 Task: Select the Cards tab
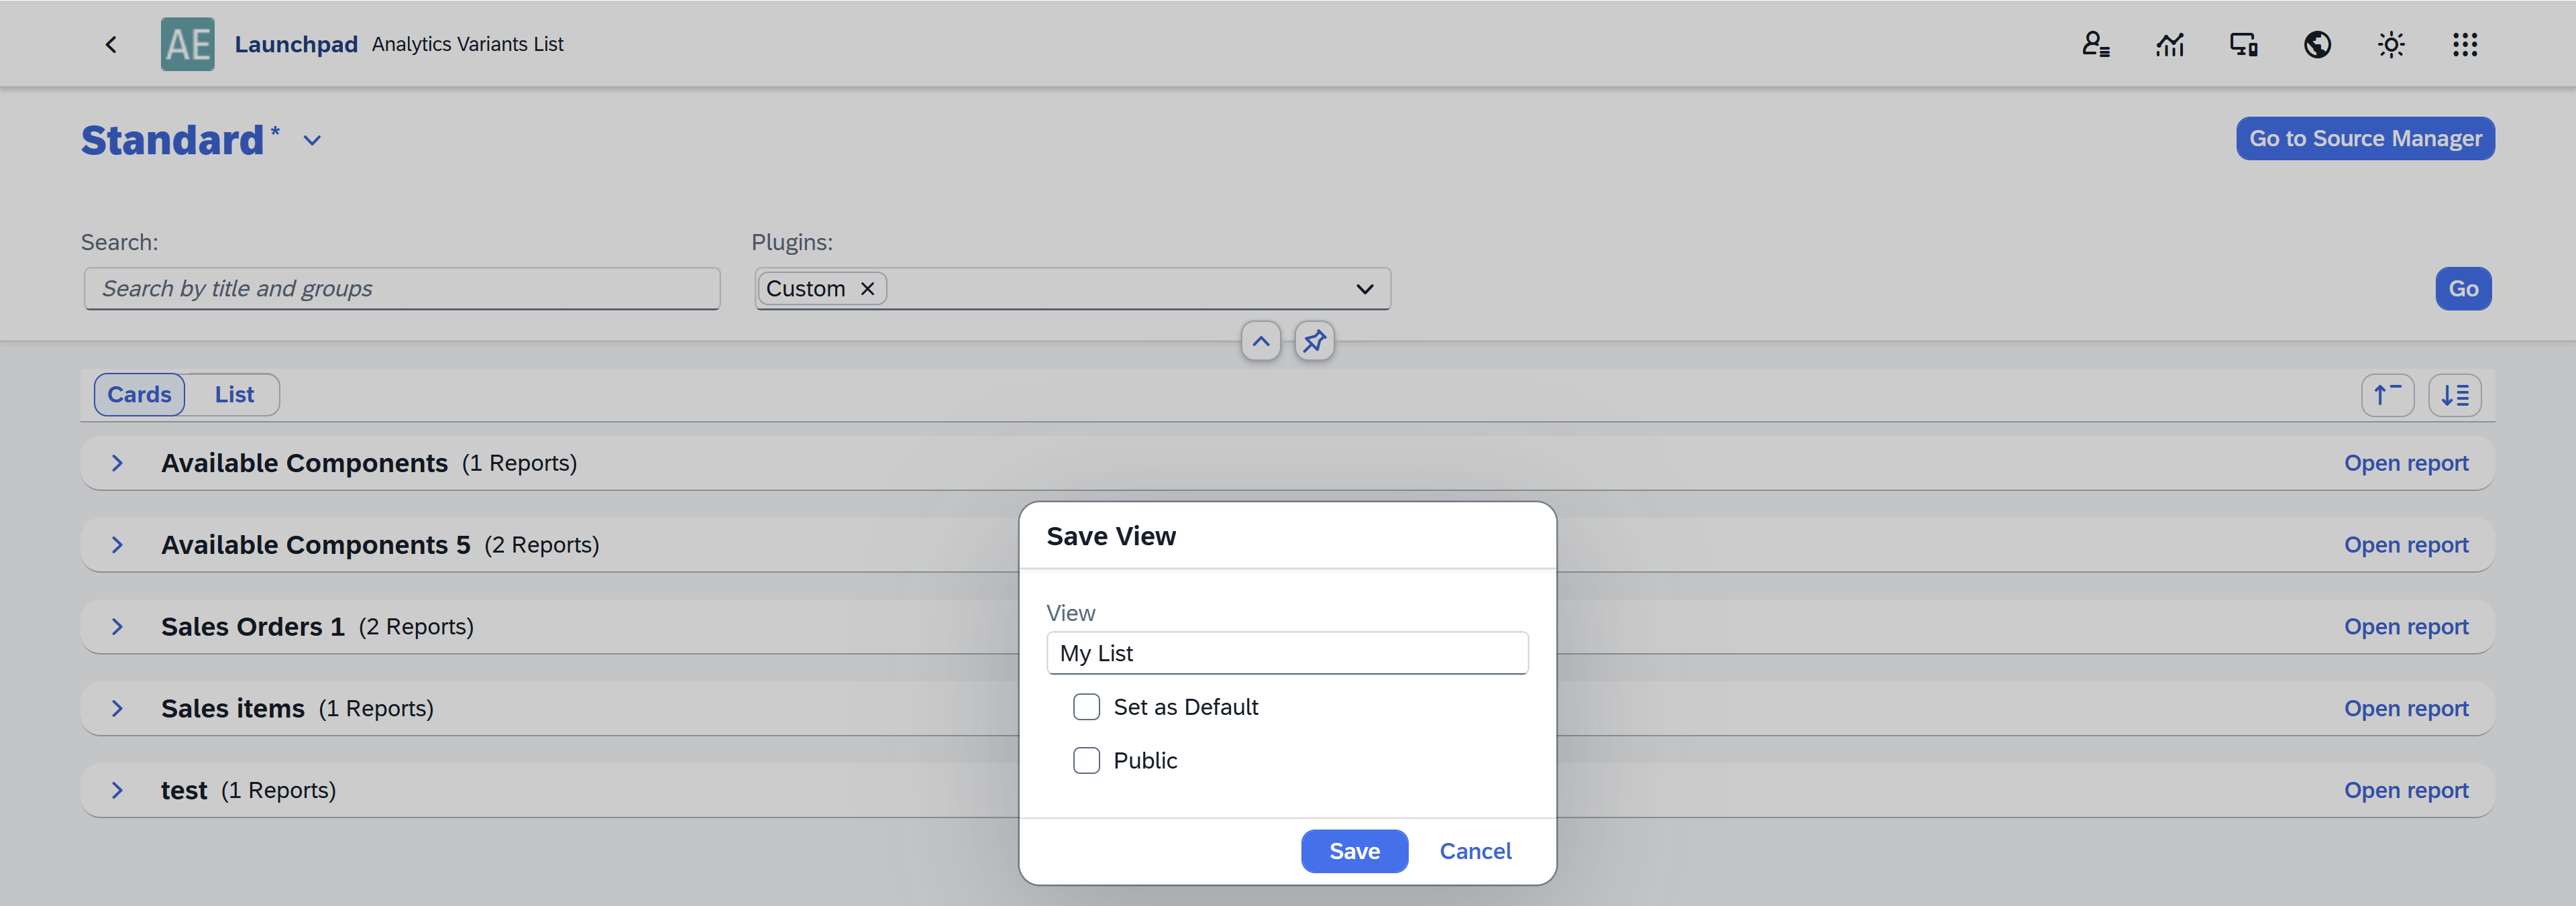tap(139, 394)
